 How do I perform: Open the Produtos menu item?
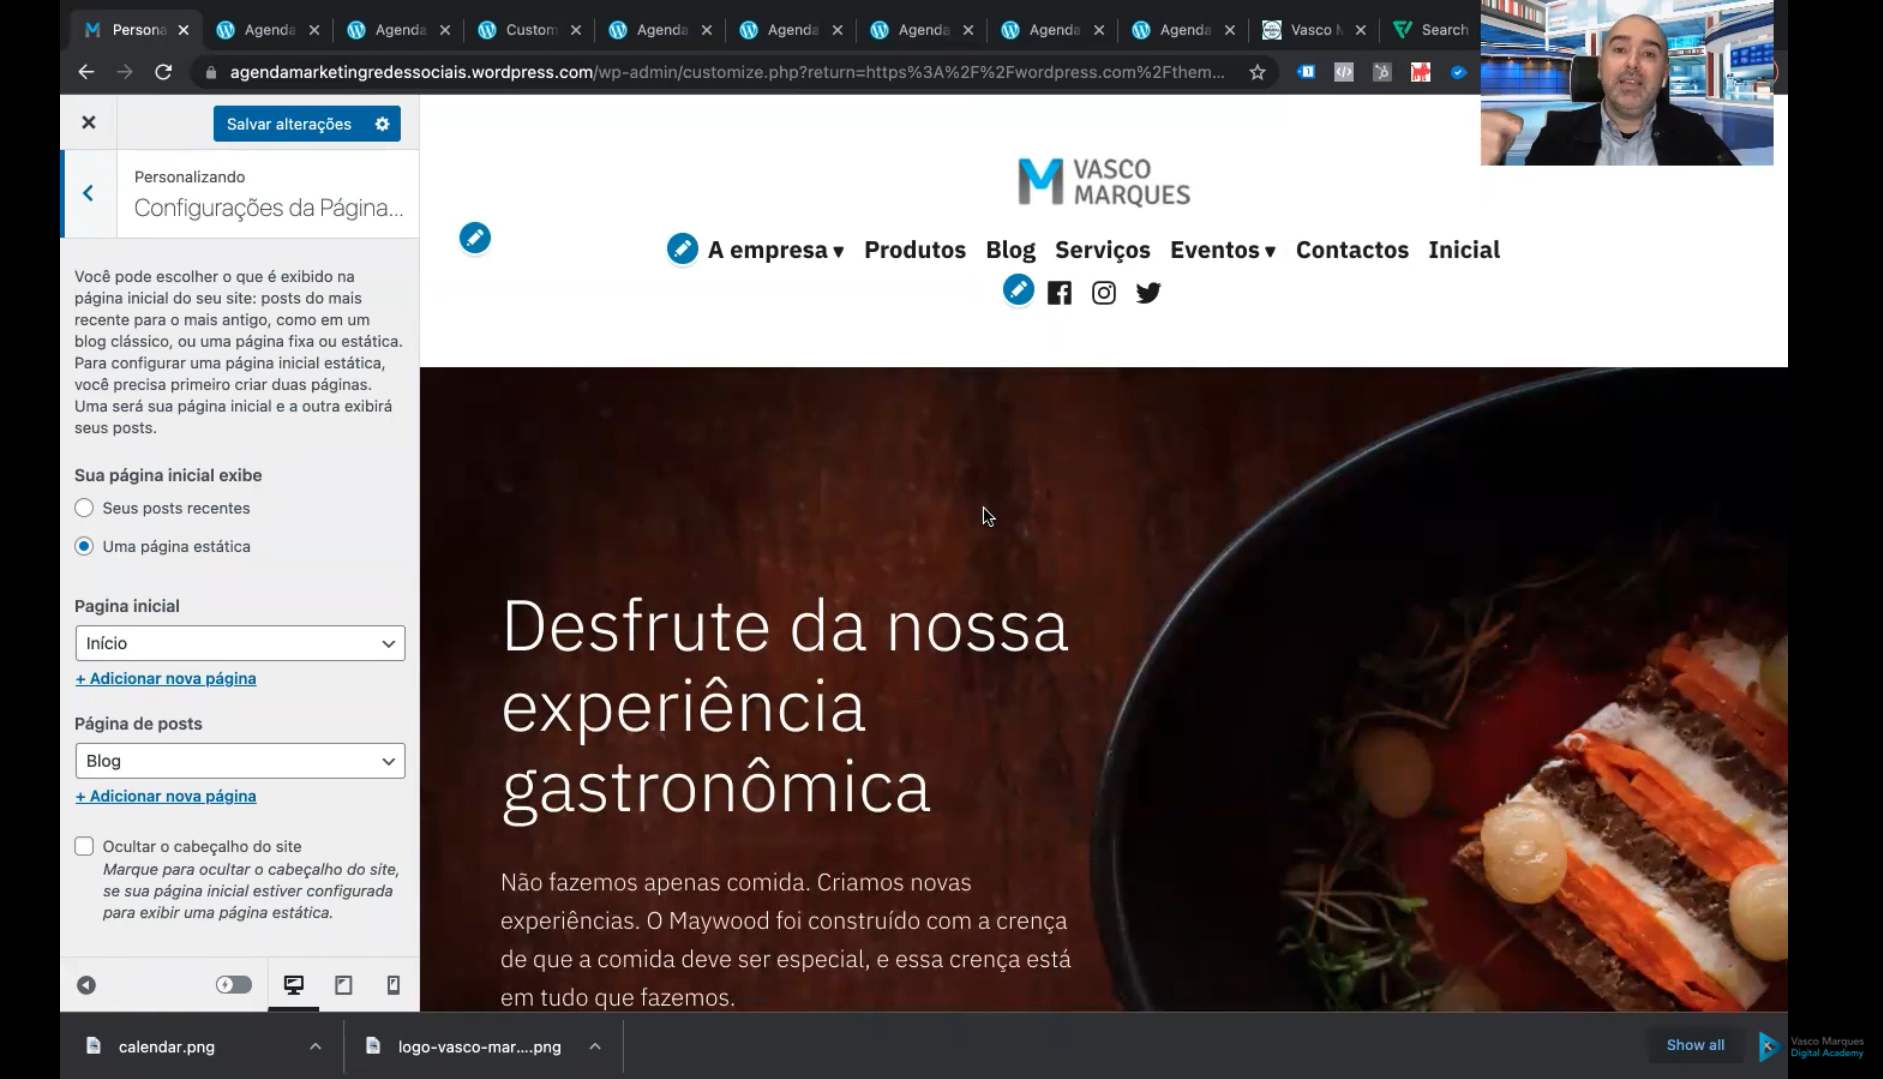tap(914, 250)
